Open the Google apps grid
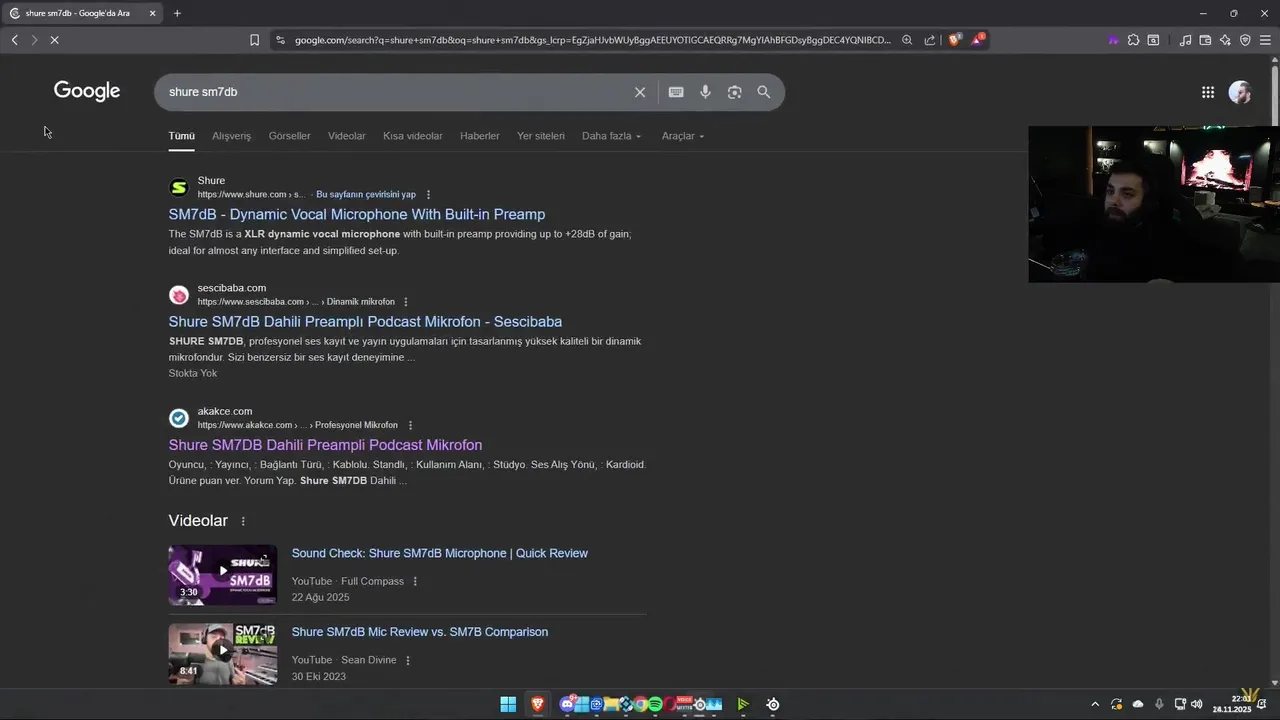1280x720 pixels. 1208,92
